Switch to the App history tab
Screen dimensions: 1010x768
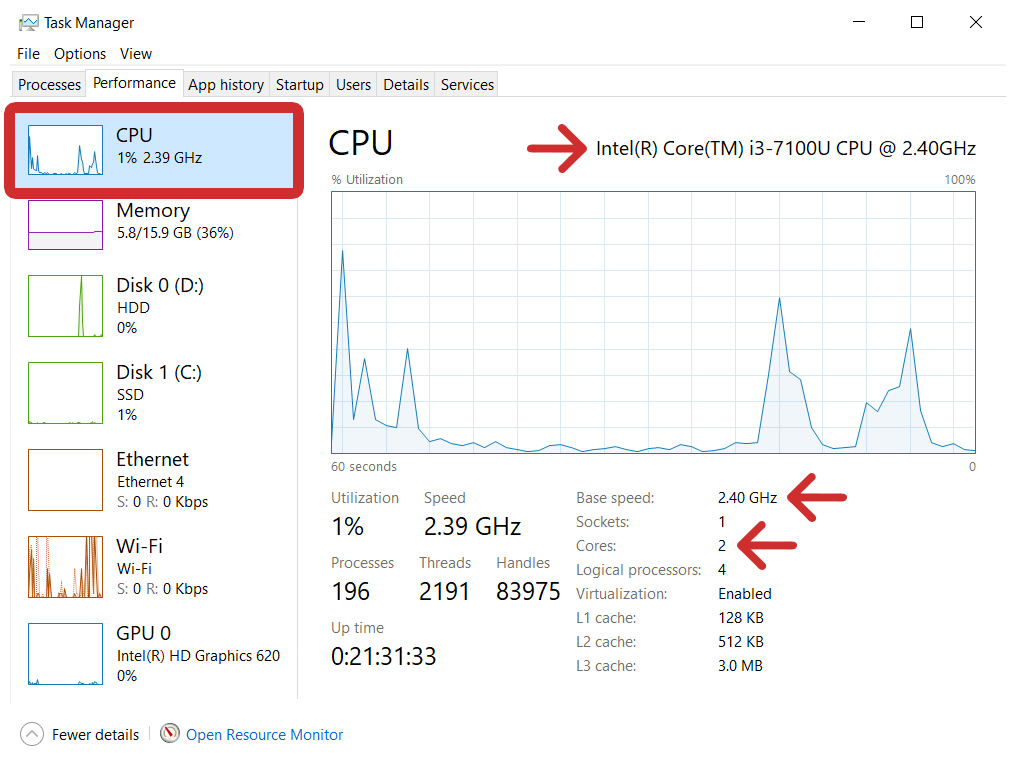coord(226,84)
